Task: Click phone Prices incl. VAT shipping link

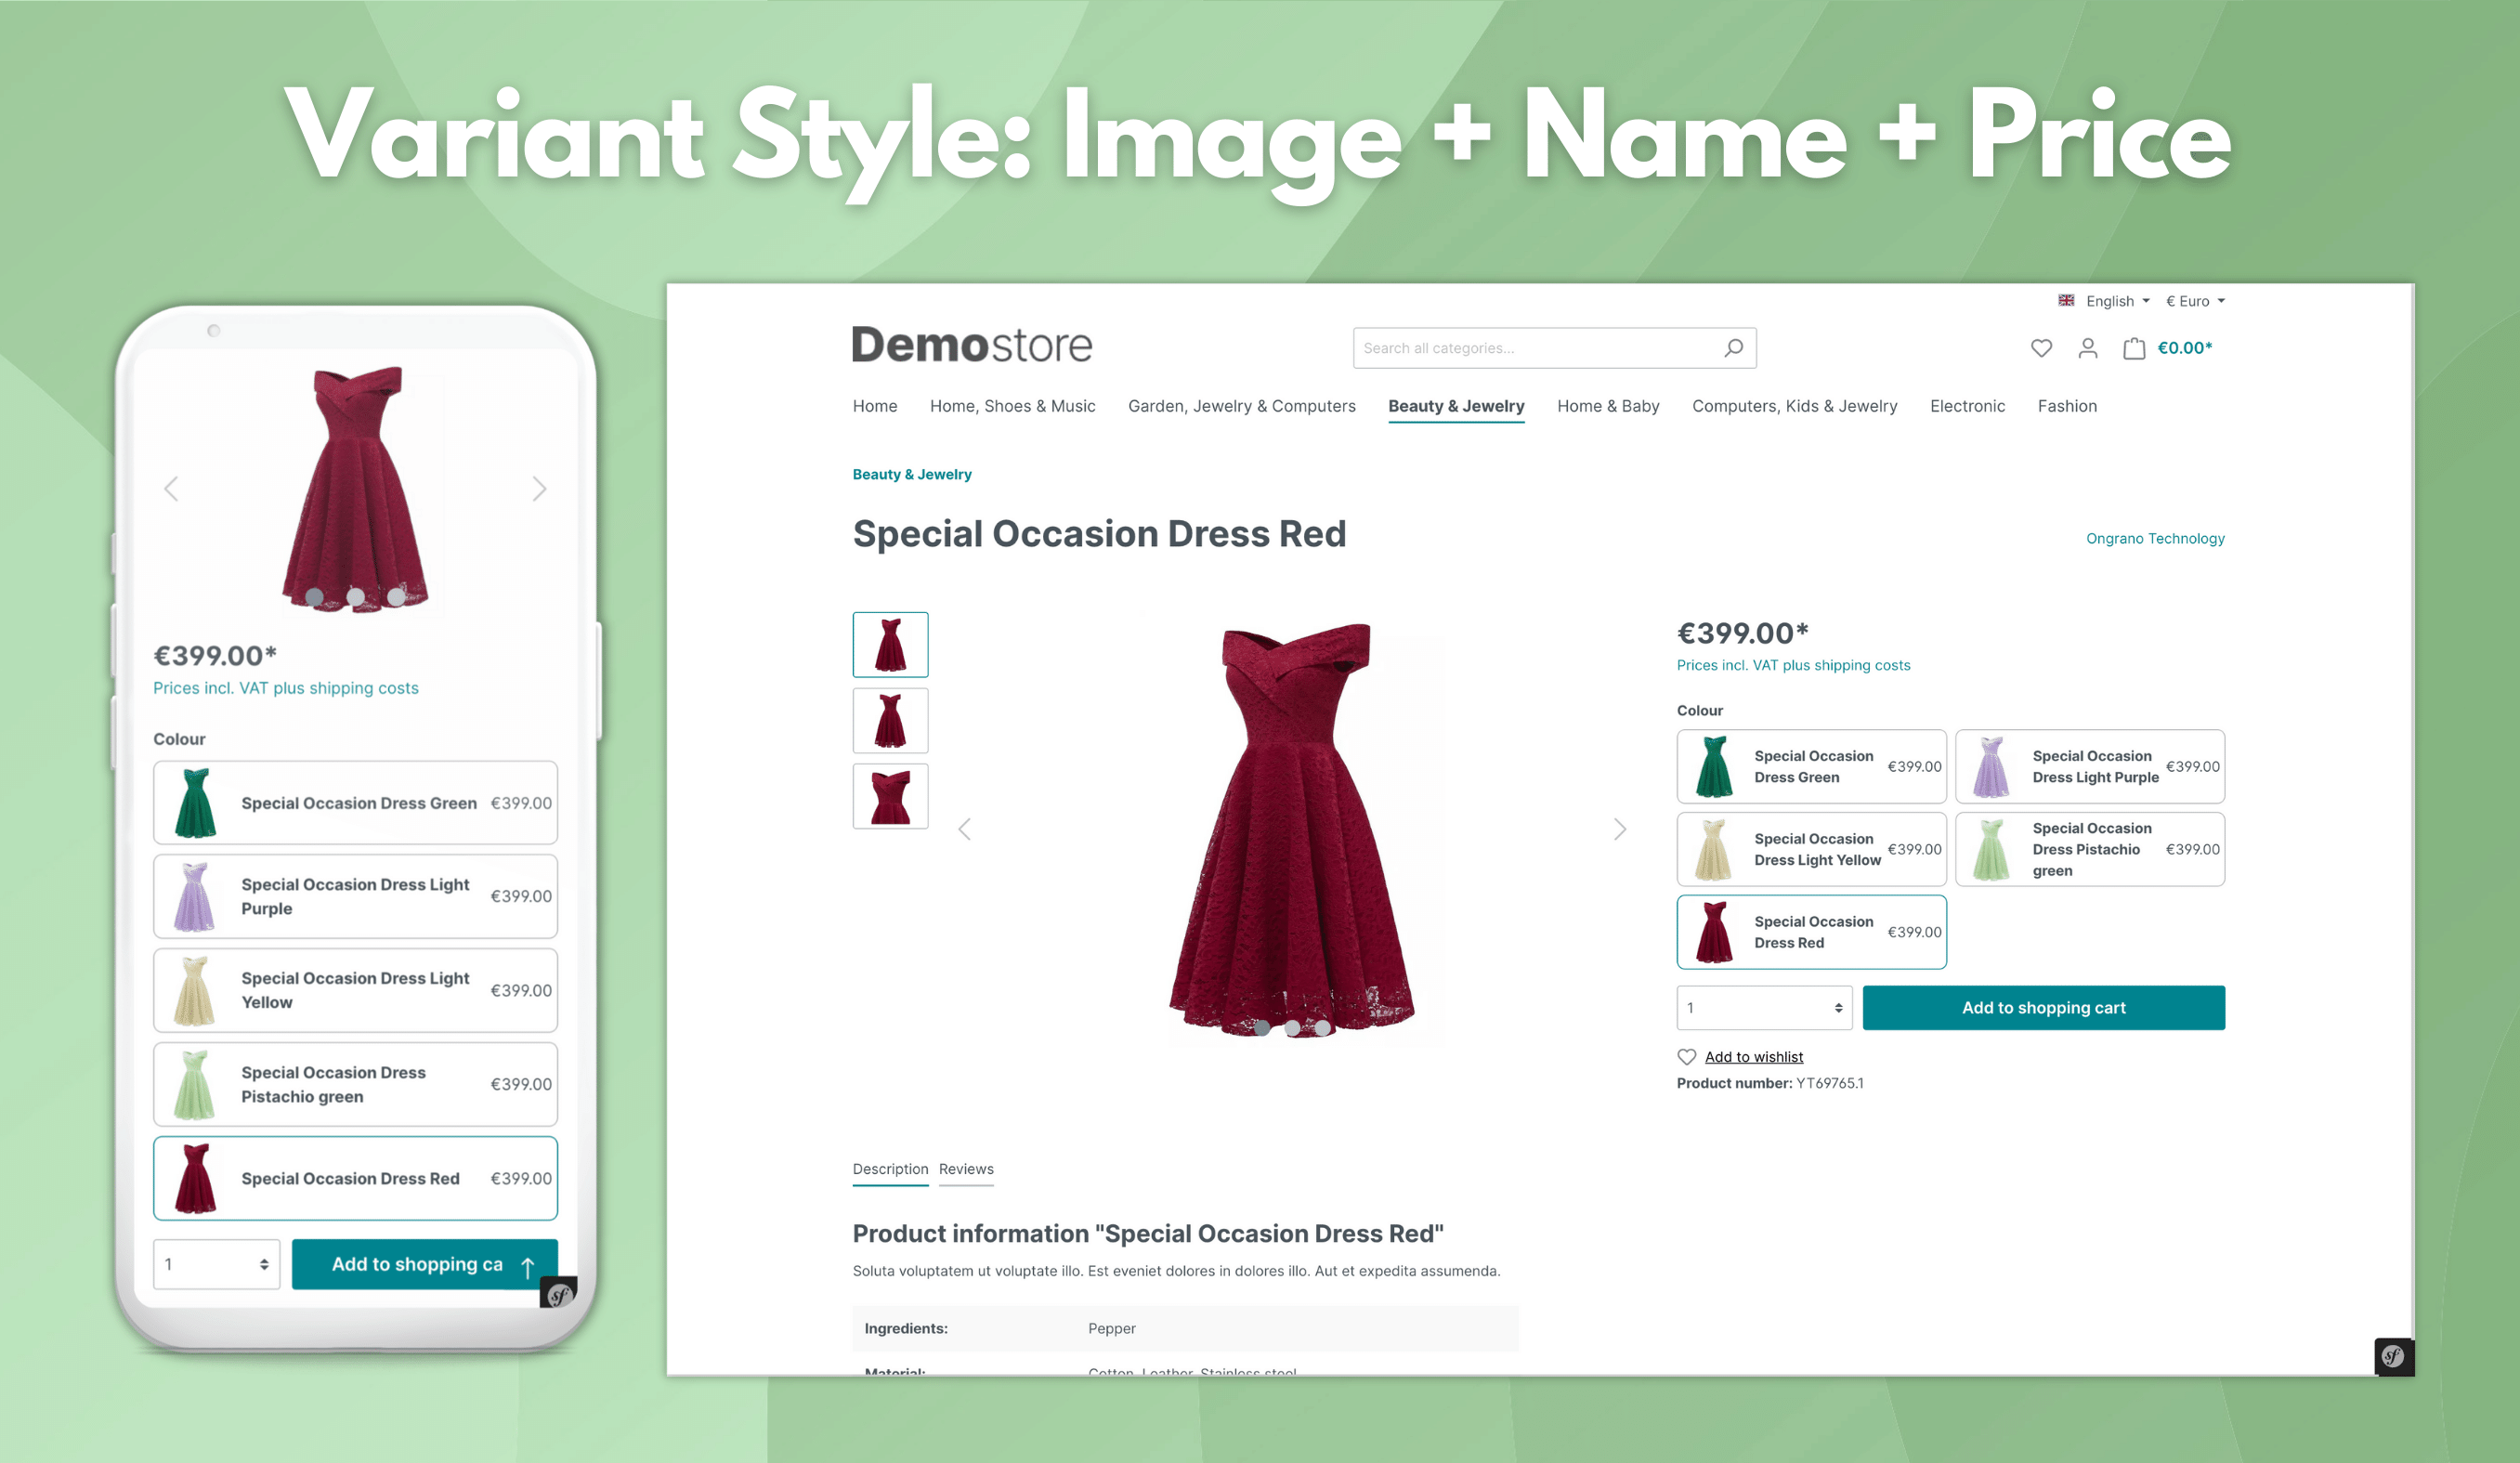Action: tap(285, 688)
